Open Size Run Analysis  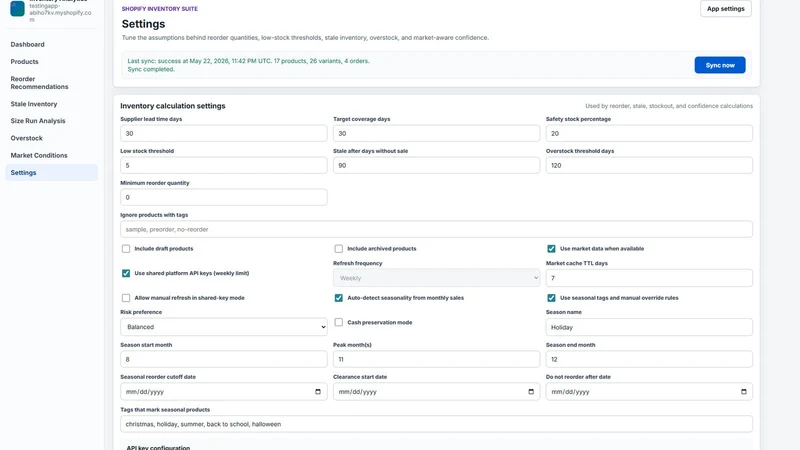click(x=38, y=121)
